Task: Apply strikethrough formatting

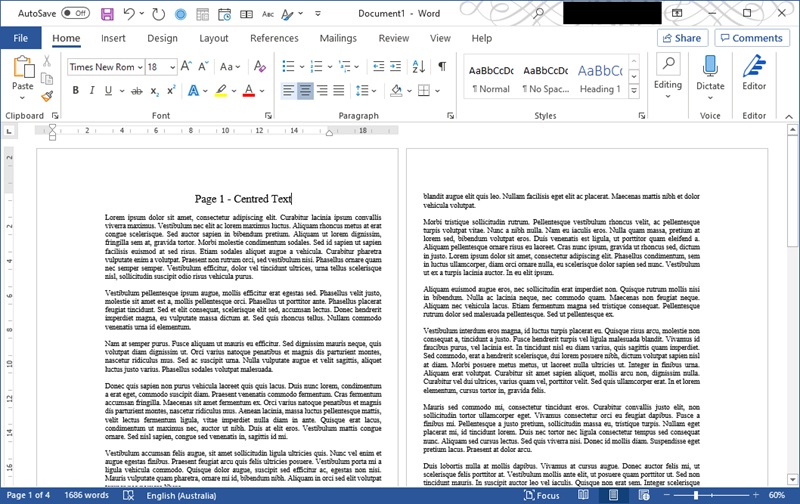Action: (x=137, y=91)
